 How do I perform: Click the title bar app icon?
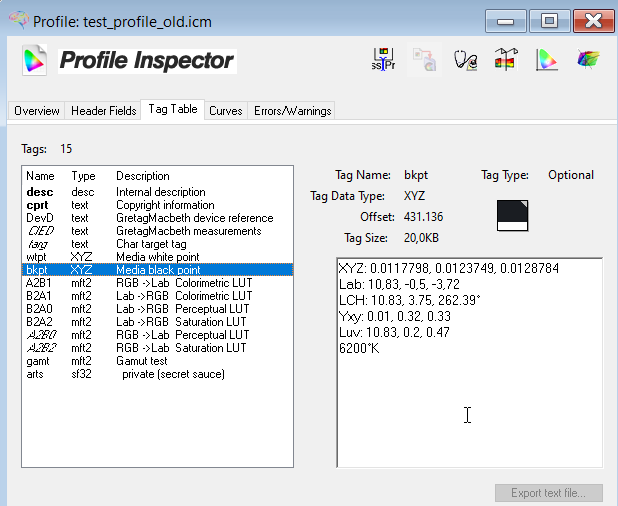click(x=17, y=21)
